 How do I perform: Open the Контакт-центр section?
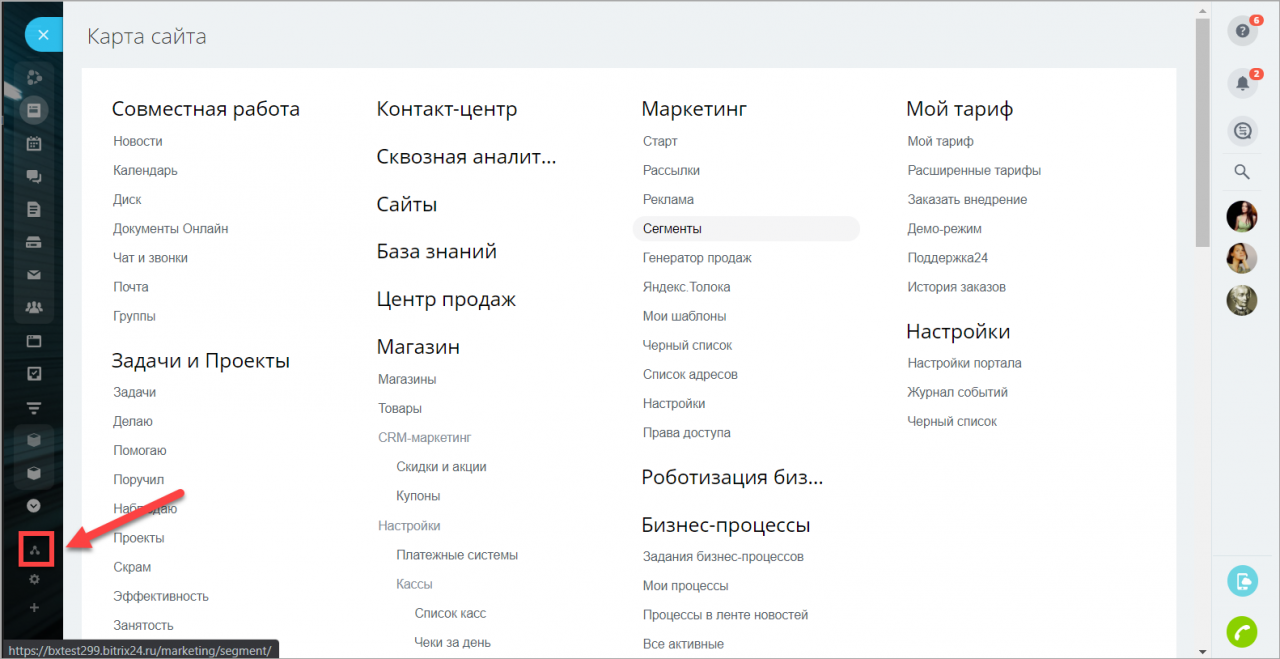447,109
